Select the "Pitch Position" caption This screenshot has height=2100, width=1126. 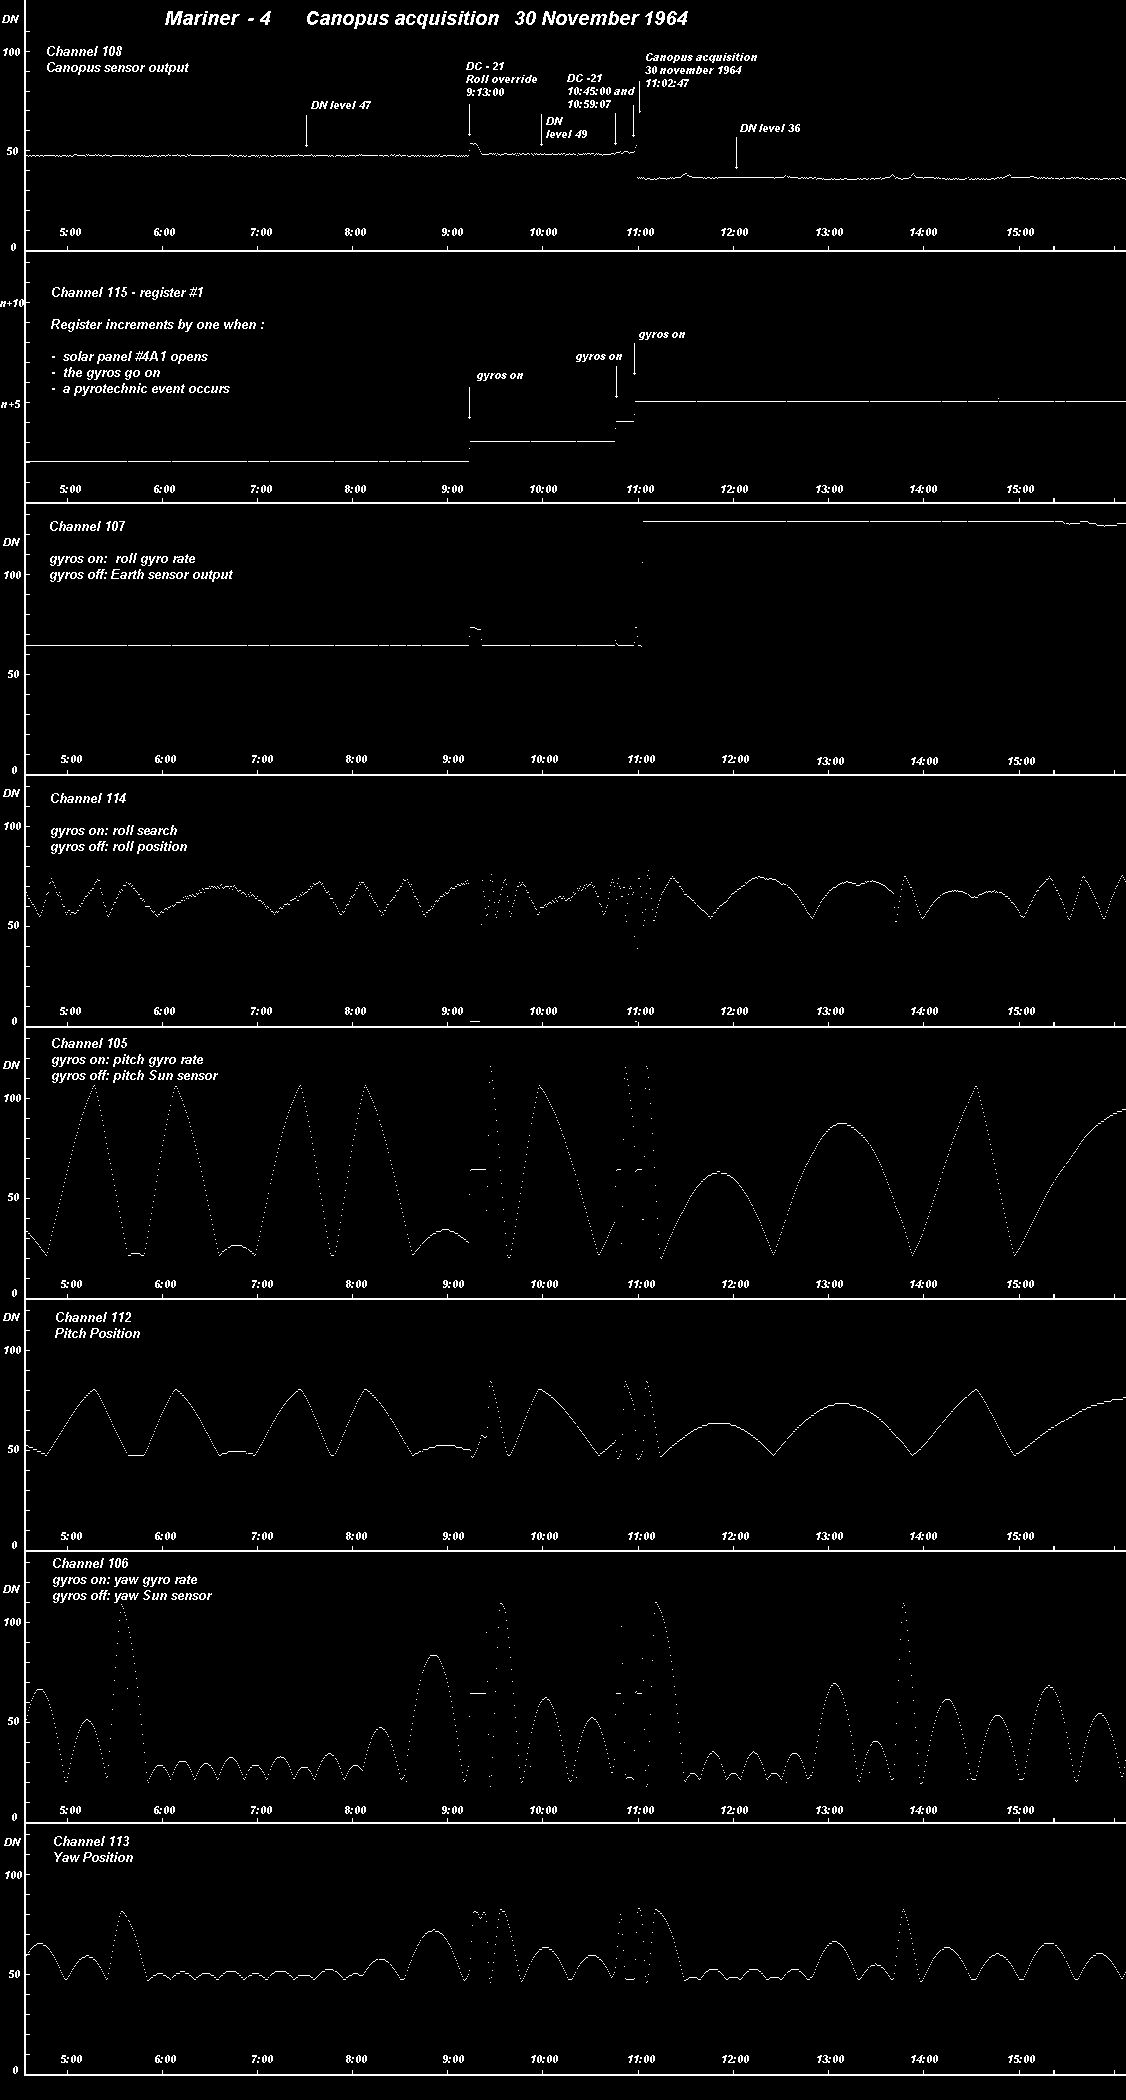[97, 1334]
